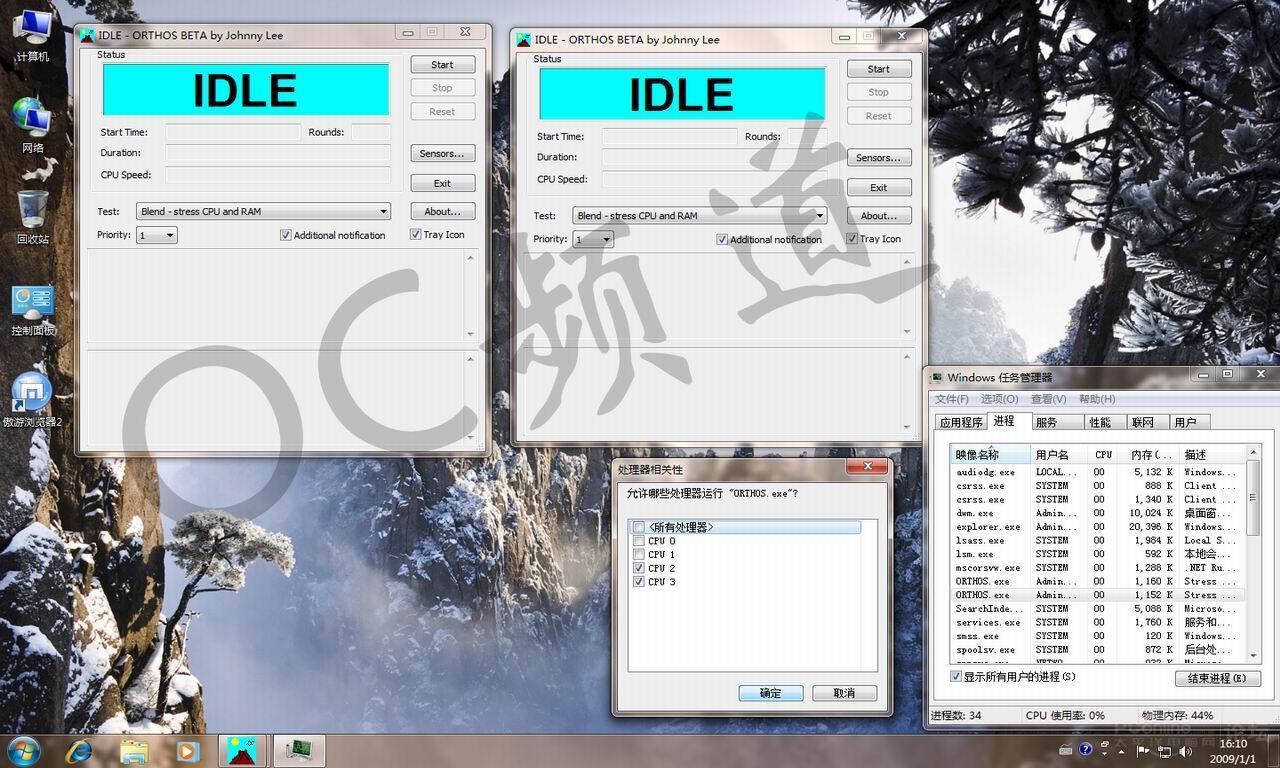
Task: Click the blue help icon in the tray
Action: click(x=1086, y=749)
